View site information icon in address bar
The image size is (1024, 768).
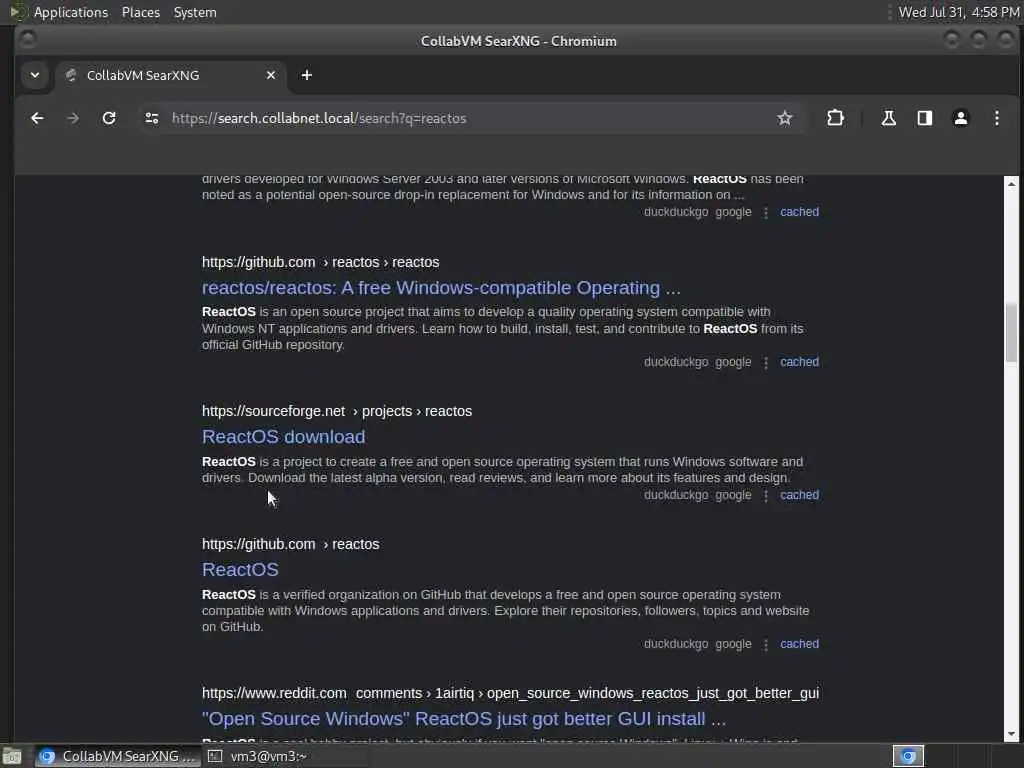(152, 118)
